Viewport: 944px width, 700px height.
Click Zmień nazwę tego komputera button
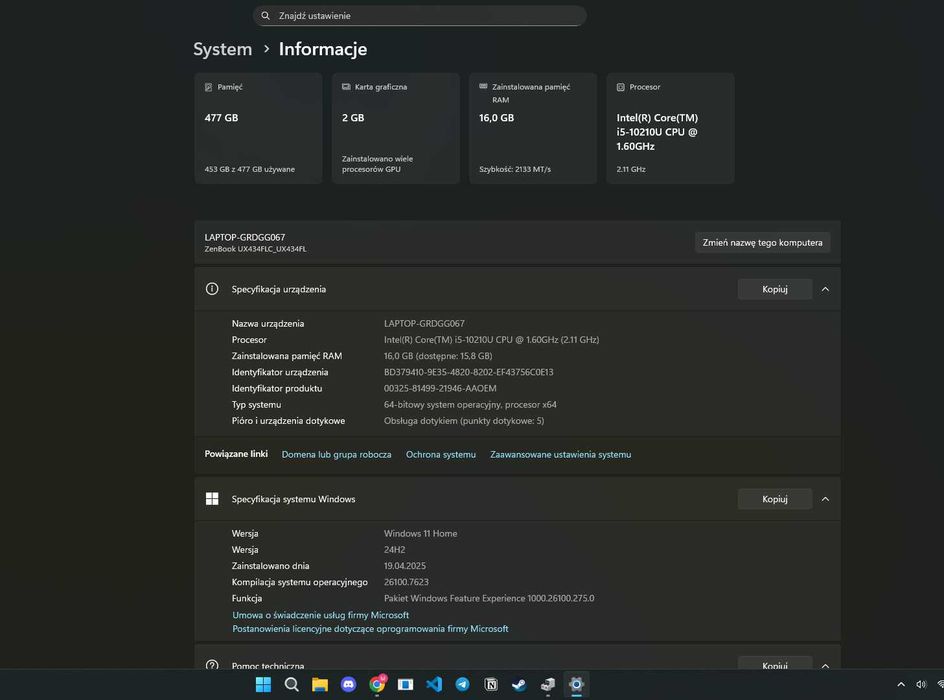pyautogui.click(x=762, y=243)
